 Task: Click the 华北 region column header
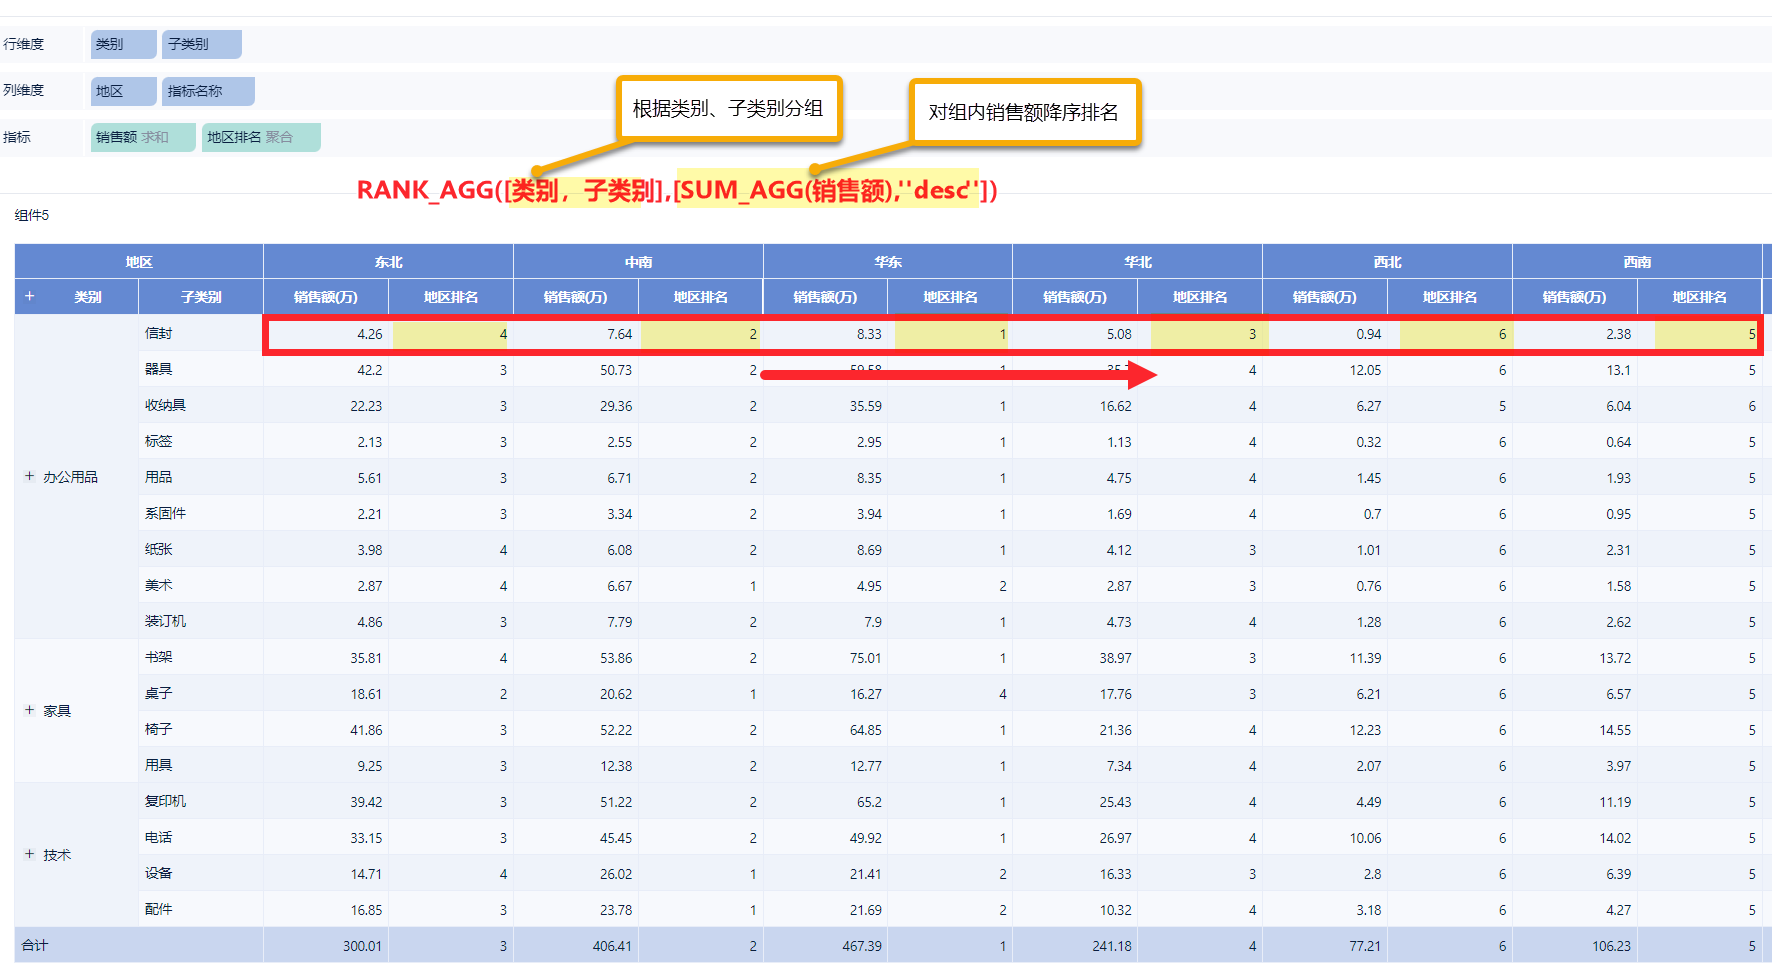coord(1138,262)
